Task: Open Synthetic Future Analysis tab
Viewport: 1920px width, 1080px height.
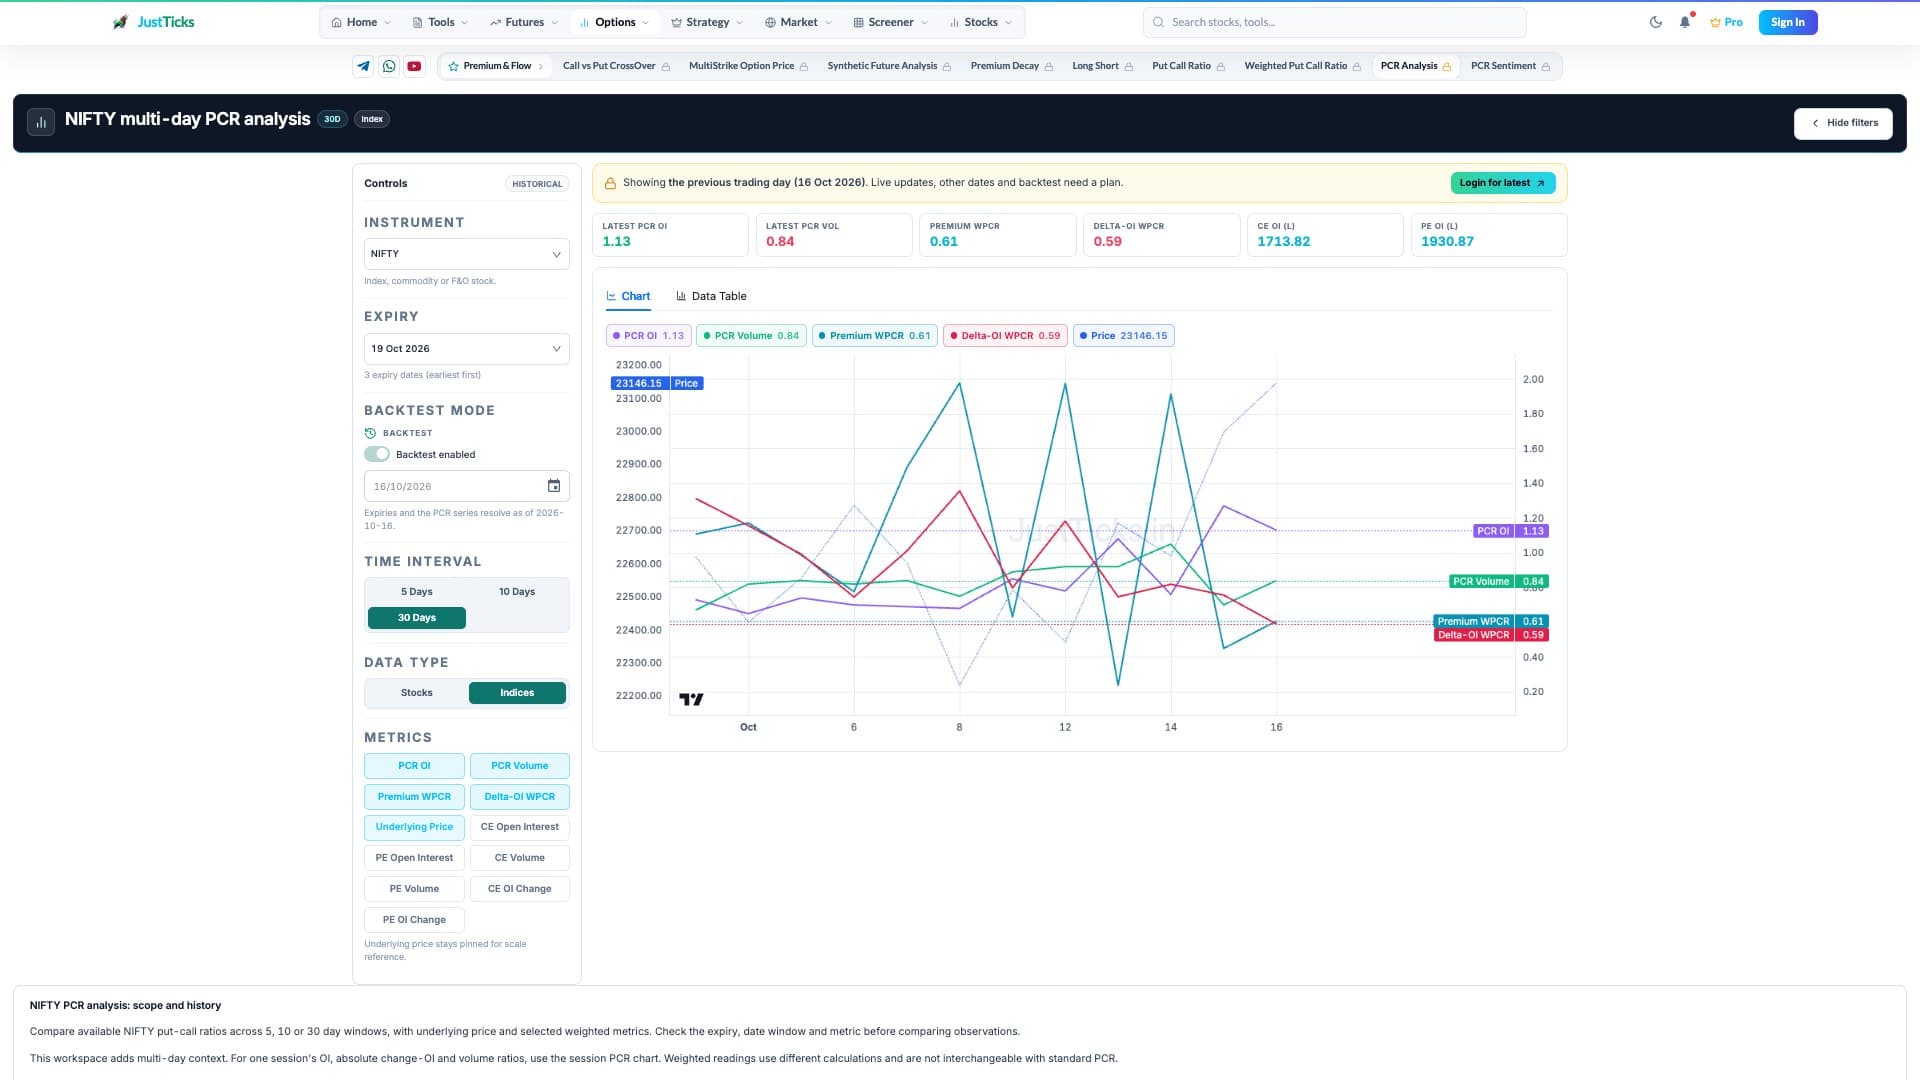Action: pos(889,66)
